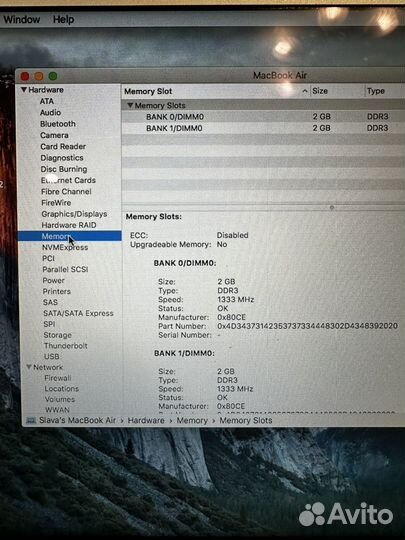Select the BANK 0/DIMM0 table row
Viewport: 405px width, 540px height.
263,117
